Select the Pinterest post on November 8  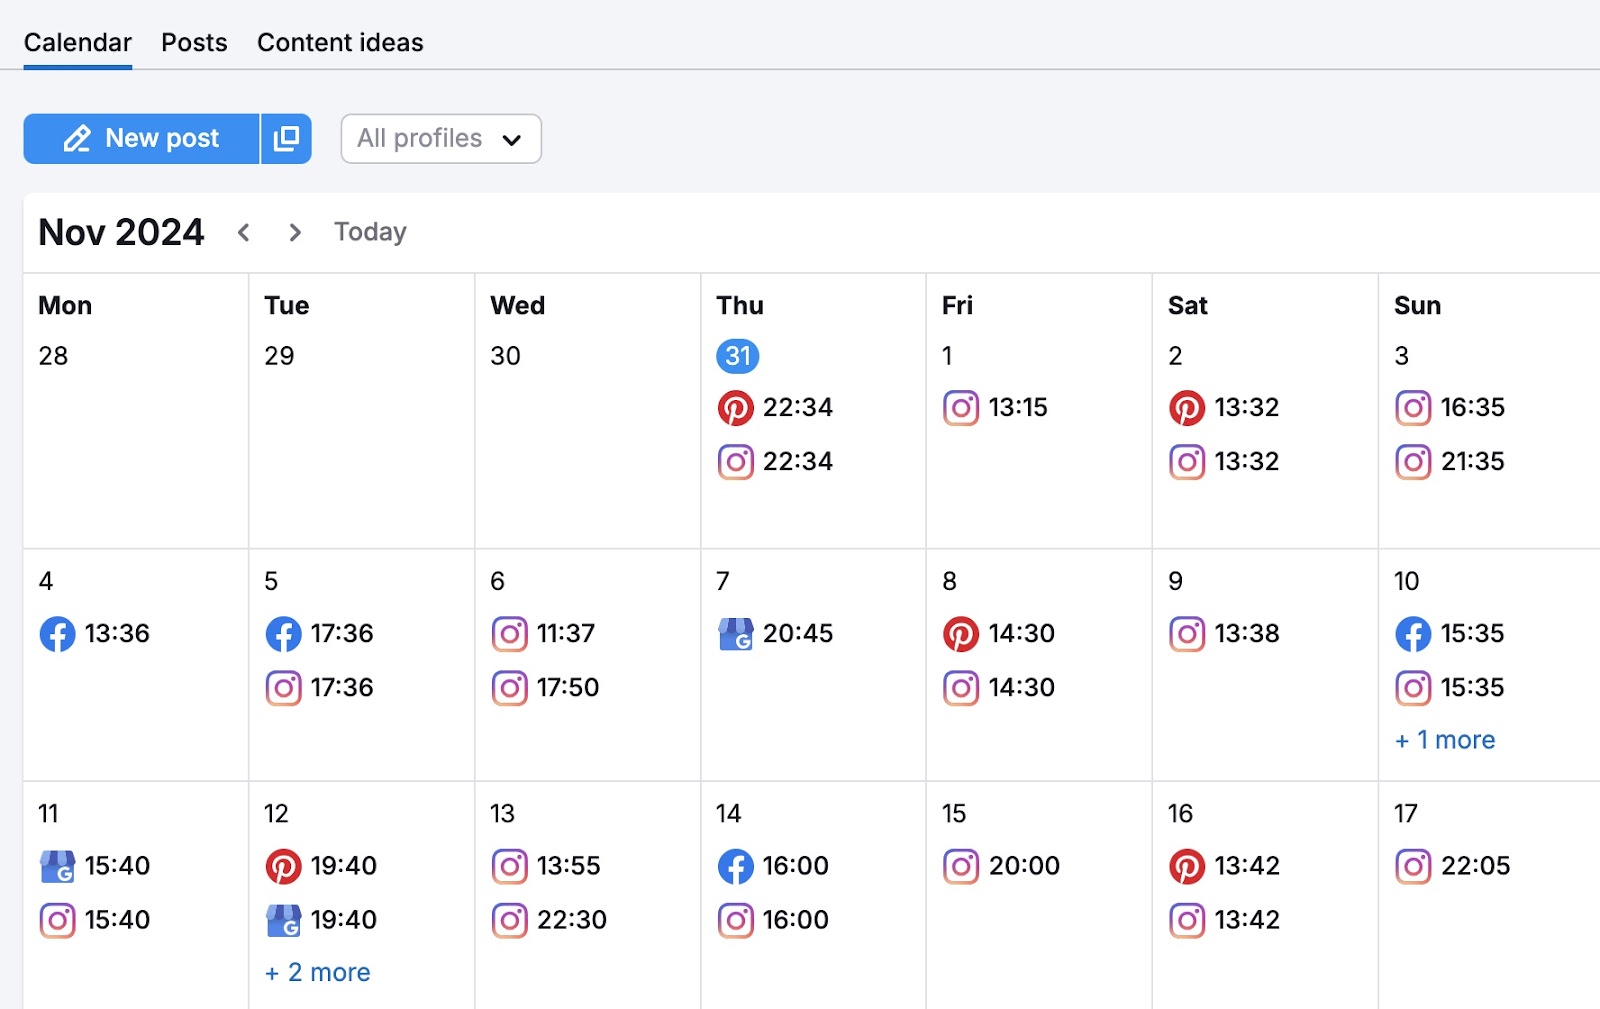coord(961,633)
